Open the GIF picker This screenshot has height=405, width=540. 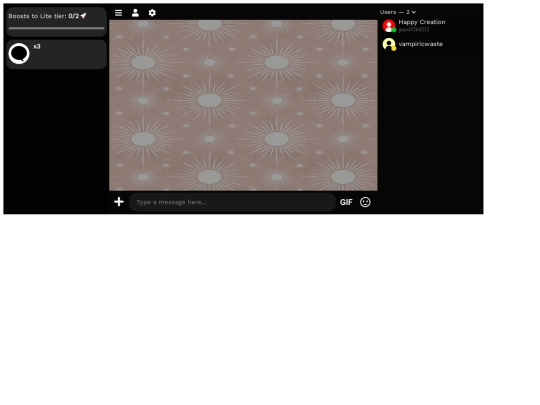346,202
